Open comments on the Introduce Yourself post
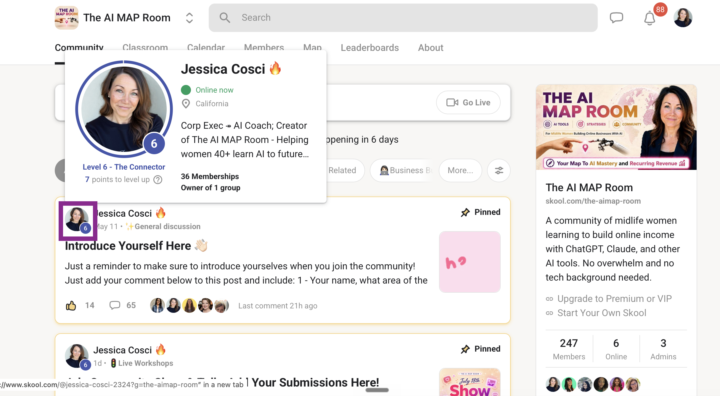 (x=115, y=305)
